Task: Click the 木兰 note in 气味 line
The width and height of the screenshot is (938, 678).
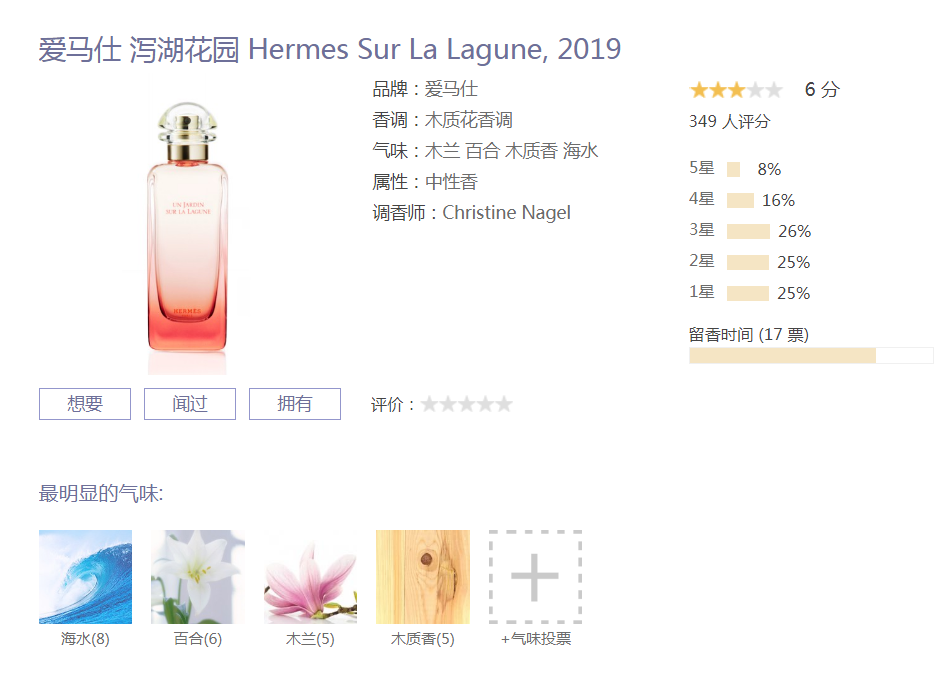Action: point(442,151)
